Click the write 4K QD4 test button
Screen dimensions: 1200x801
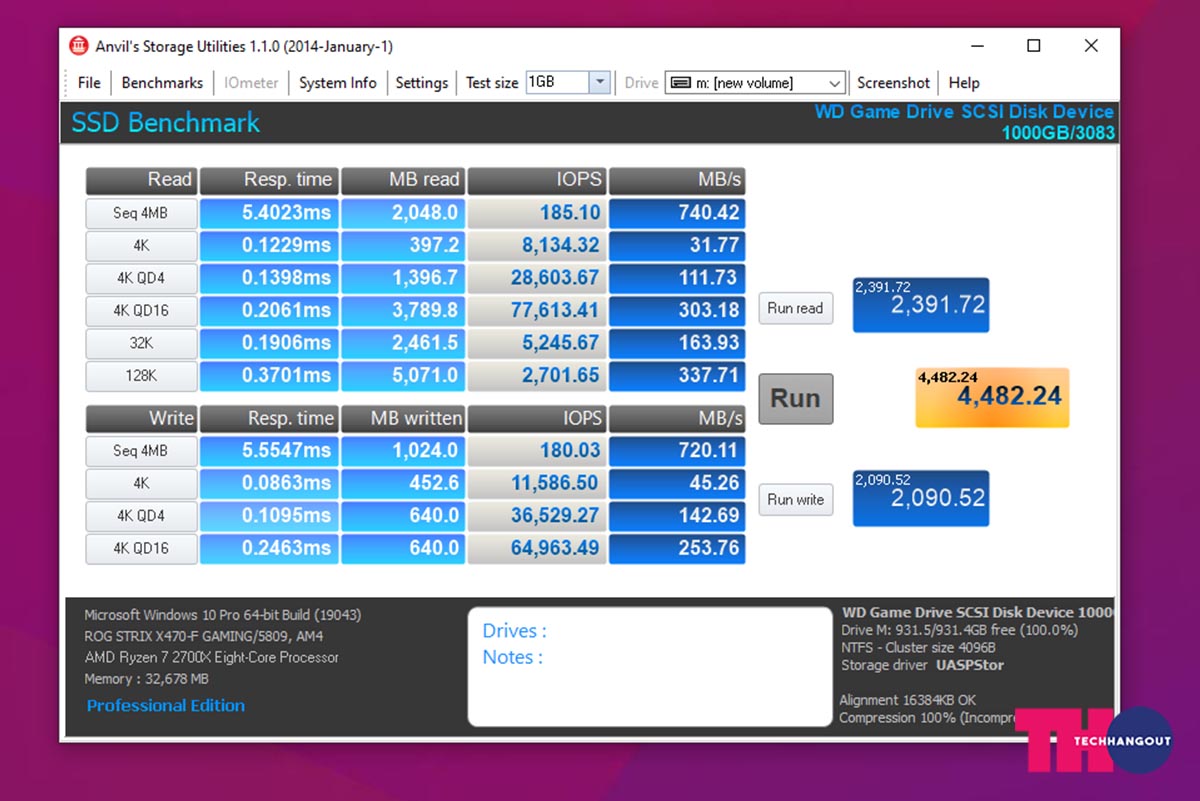[141, 516]
